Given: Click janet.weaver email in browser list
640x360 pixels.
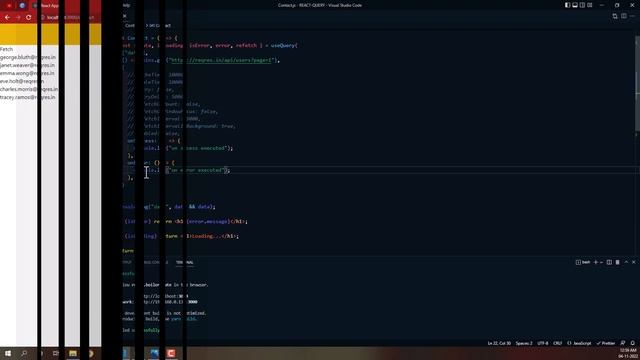Looking at the screenshot, I should click(27, 65).
